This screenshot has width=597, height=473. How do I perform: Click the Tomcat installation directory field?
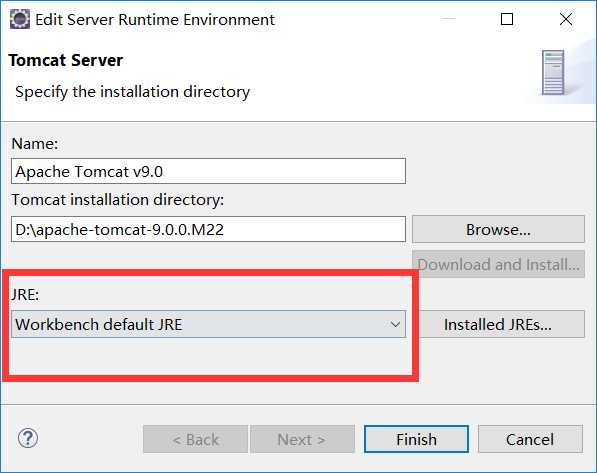208,229
